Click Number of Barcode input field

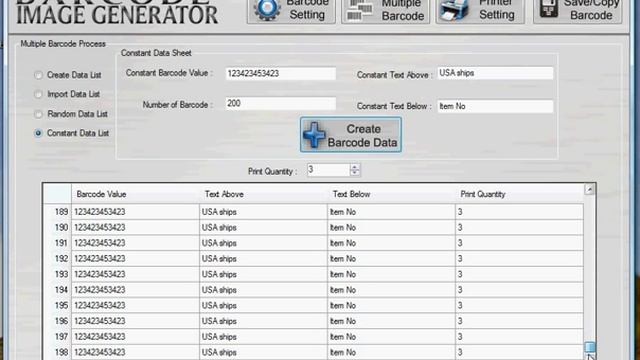[281, 104]
